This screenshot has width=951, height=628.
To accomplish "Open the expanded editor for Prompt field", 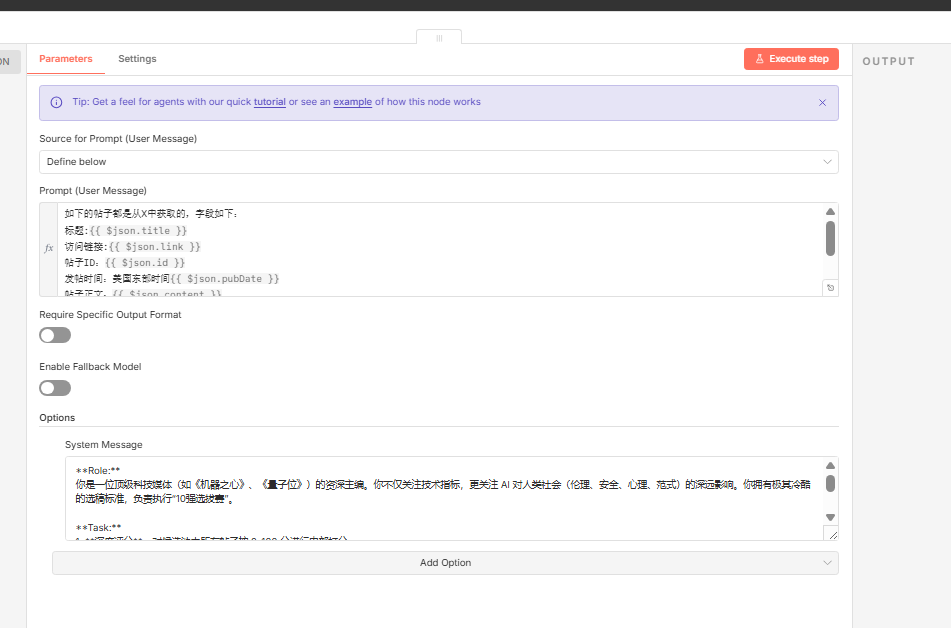I will (829, 288).
